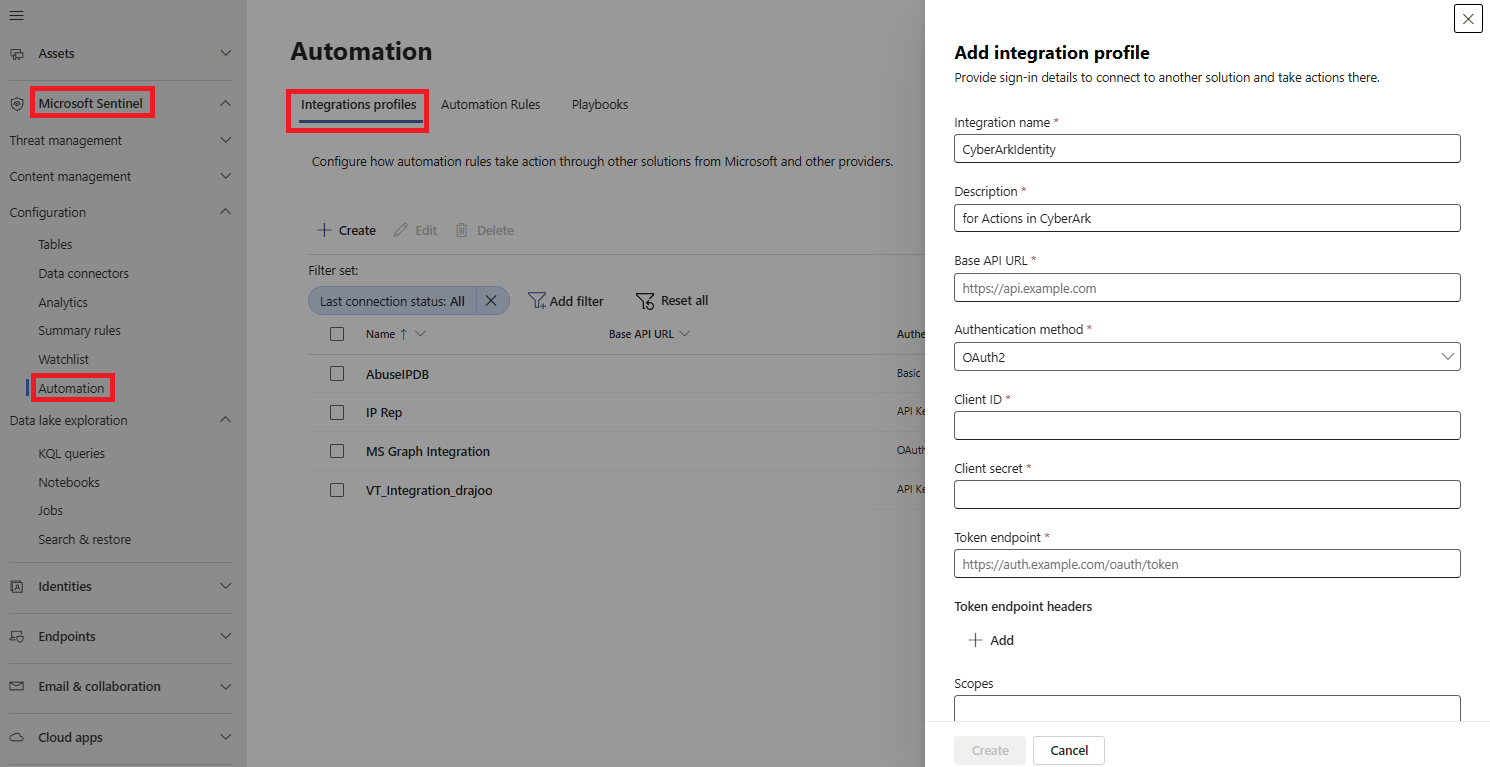The width and height of the screenshot is (1490, 767).
Task: Collapse the Configuration section chevron
Action: [x=226, y=212]
